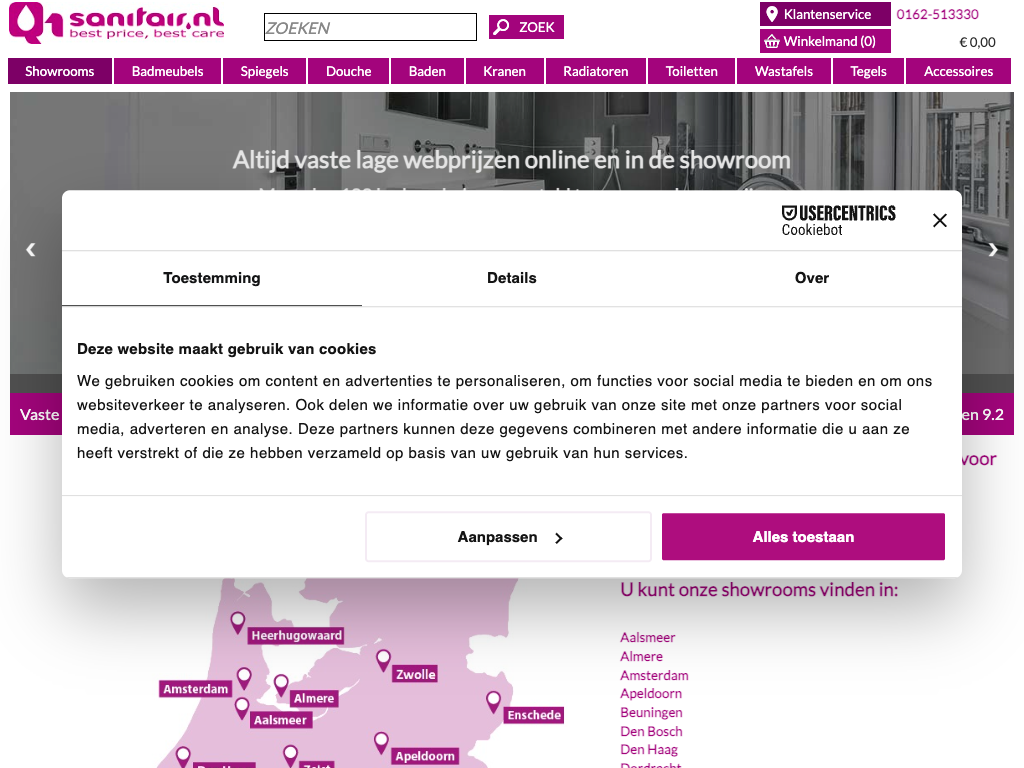Image resolution: width=1024 pixels, height=768 pixels.
Task: Open the Badmeubels menu
Action: coord(167,71)
